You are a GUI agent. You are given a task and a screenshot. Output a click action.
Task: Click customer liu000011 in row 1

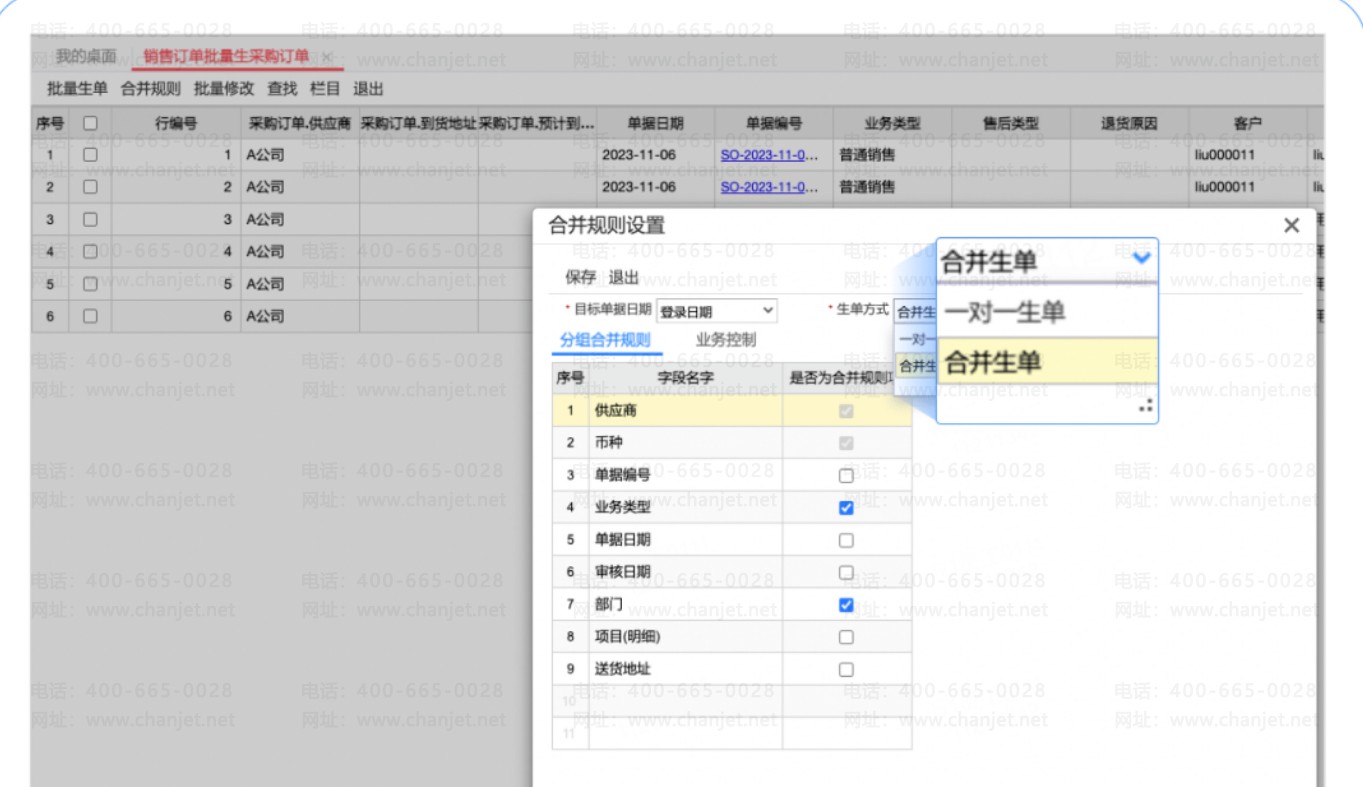(1224, 155)
